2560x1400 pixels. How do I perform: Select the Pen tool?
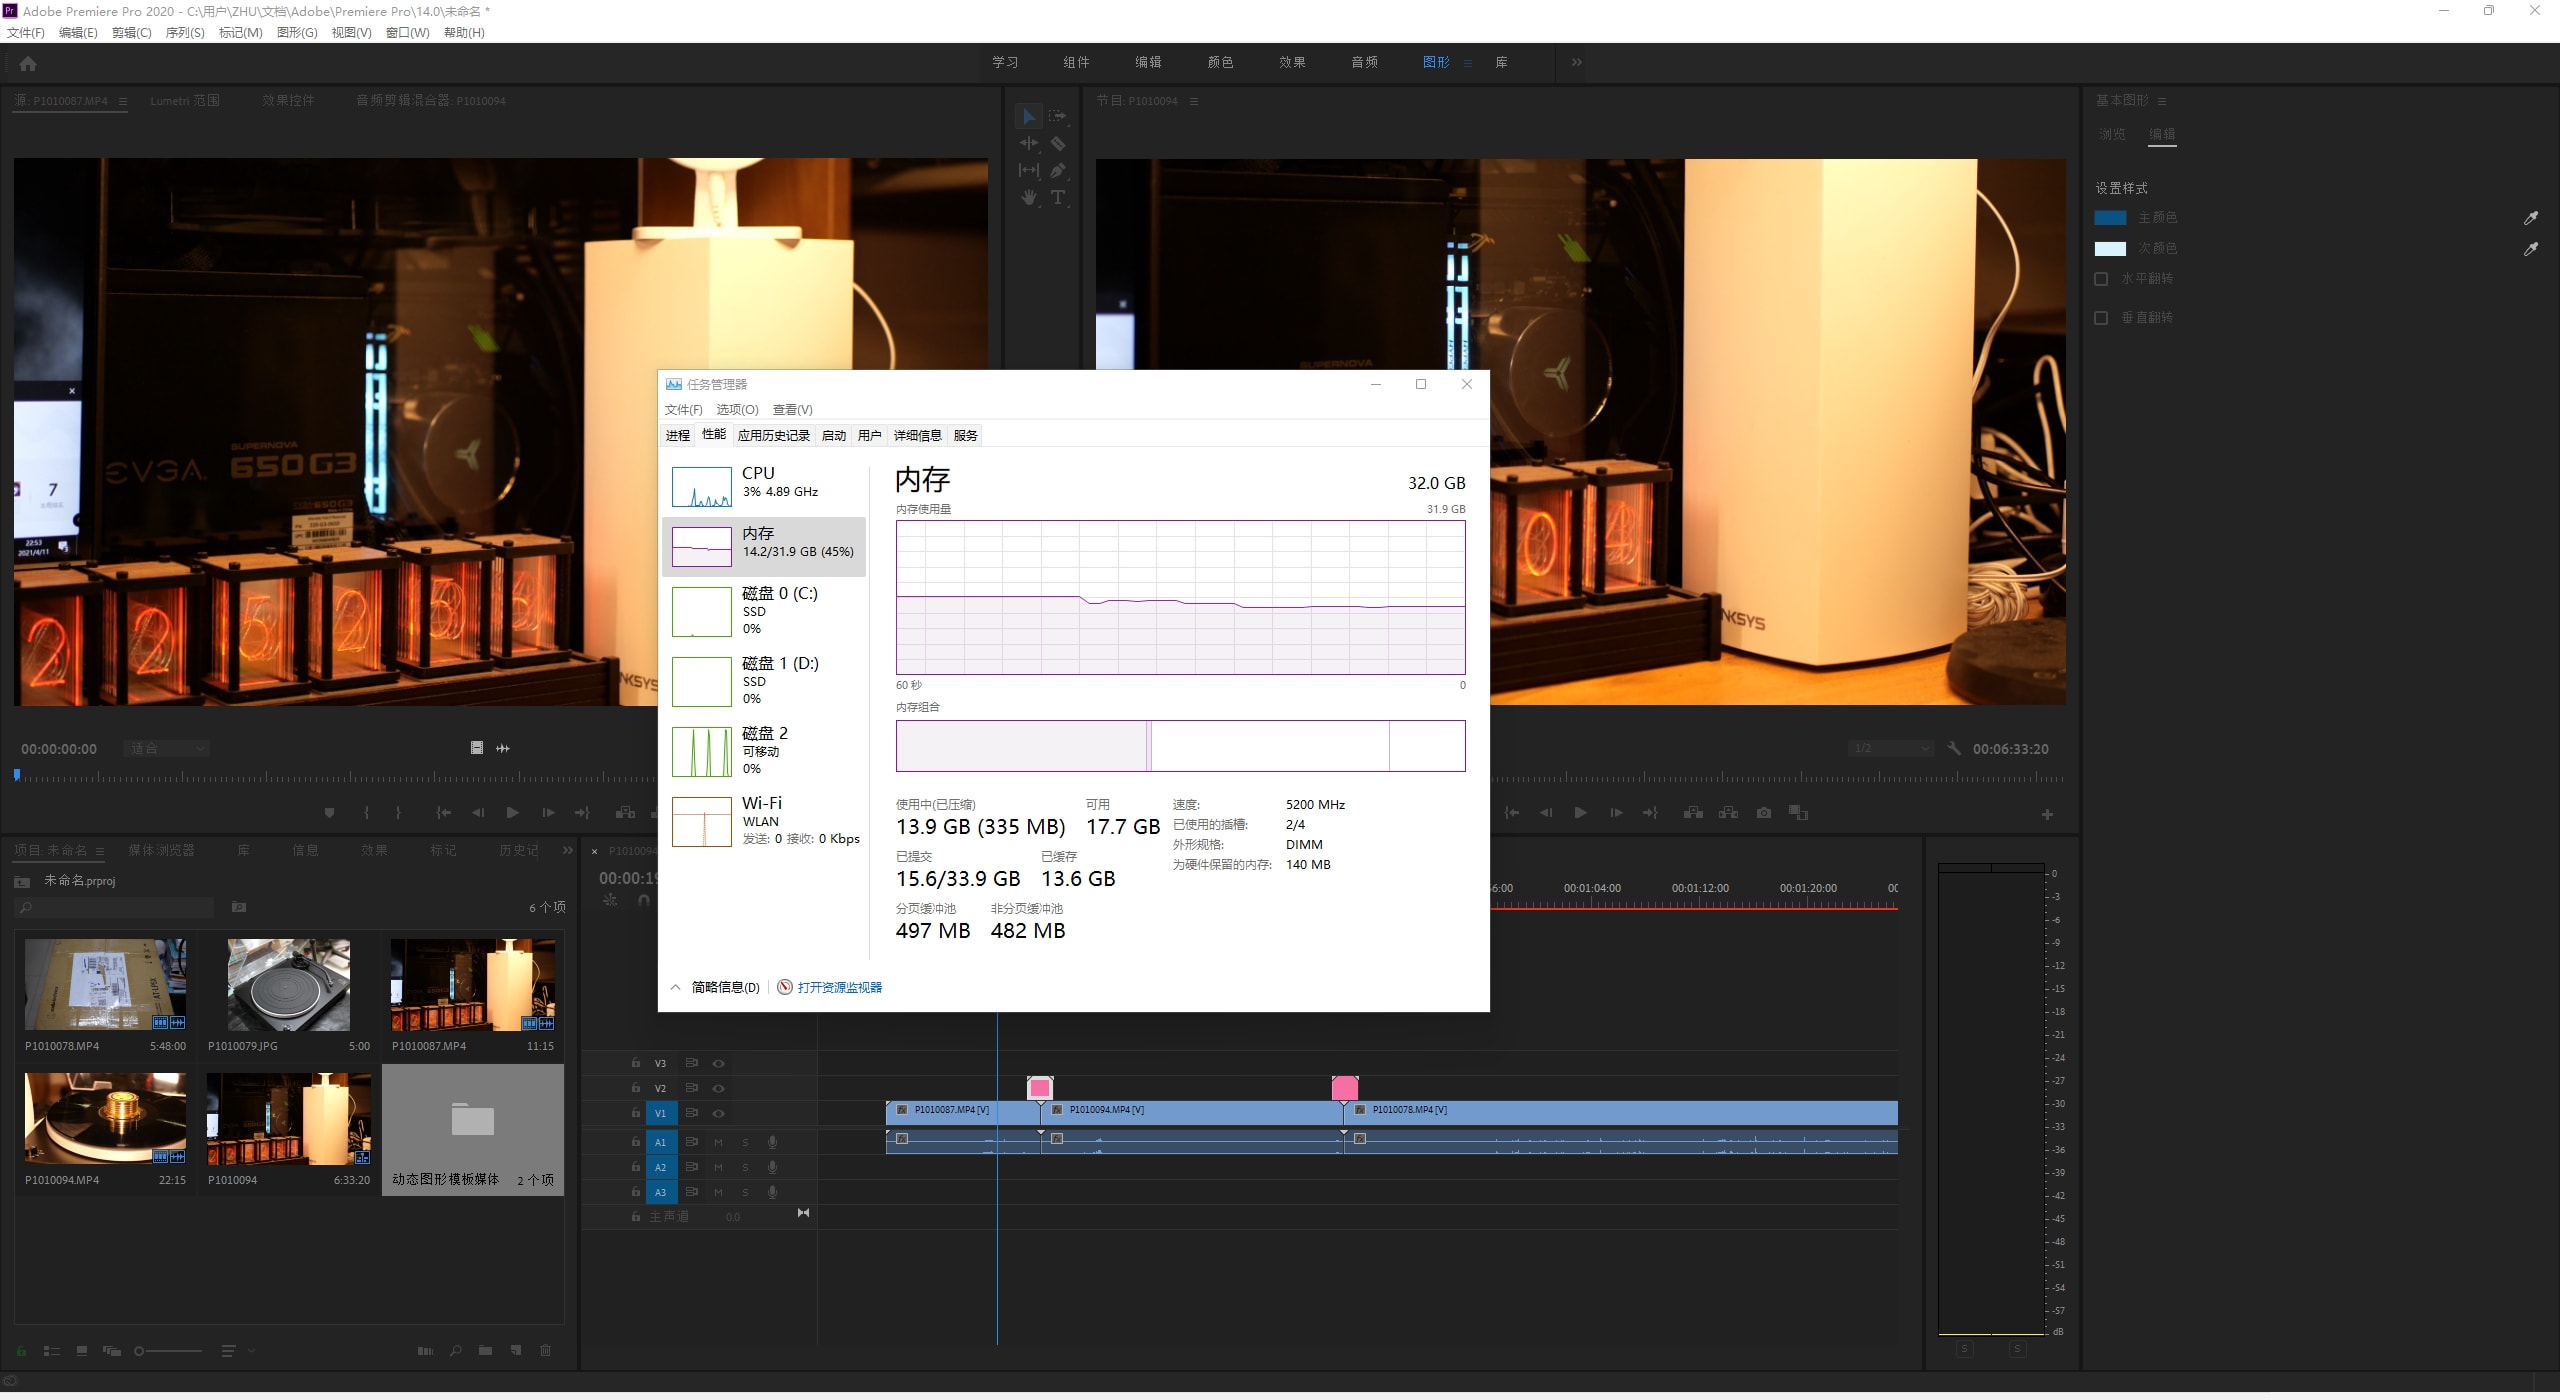click(x=1057, y=171)
